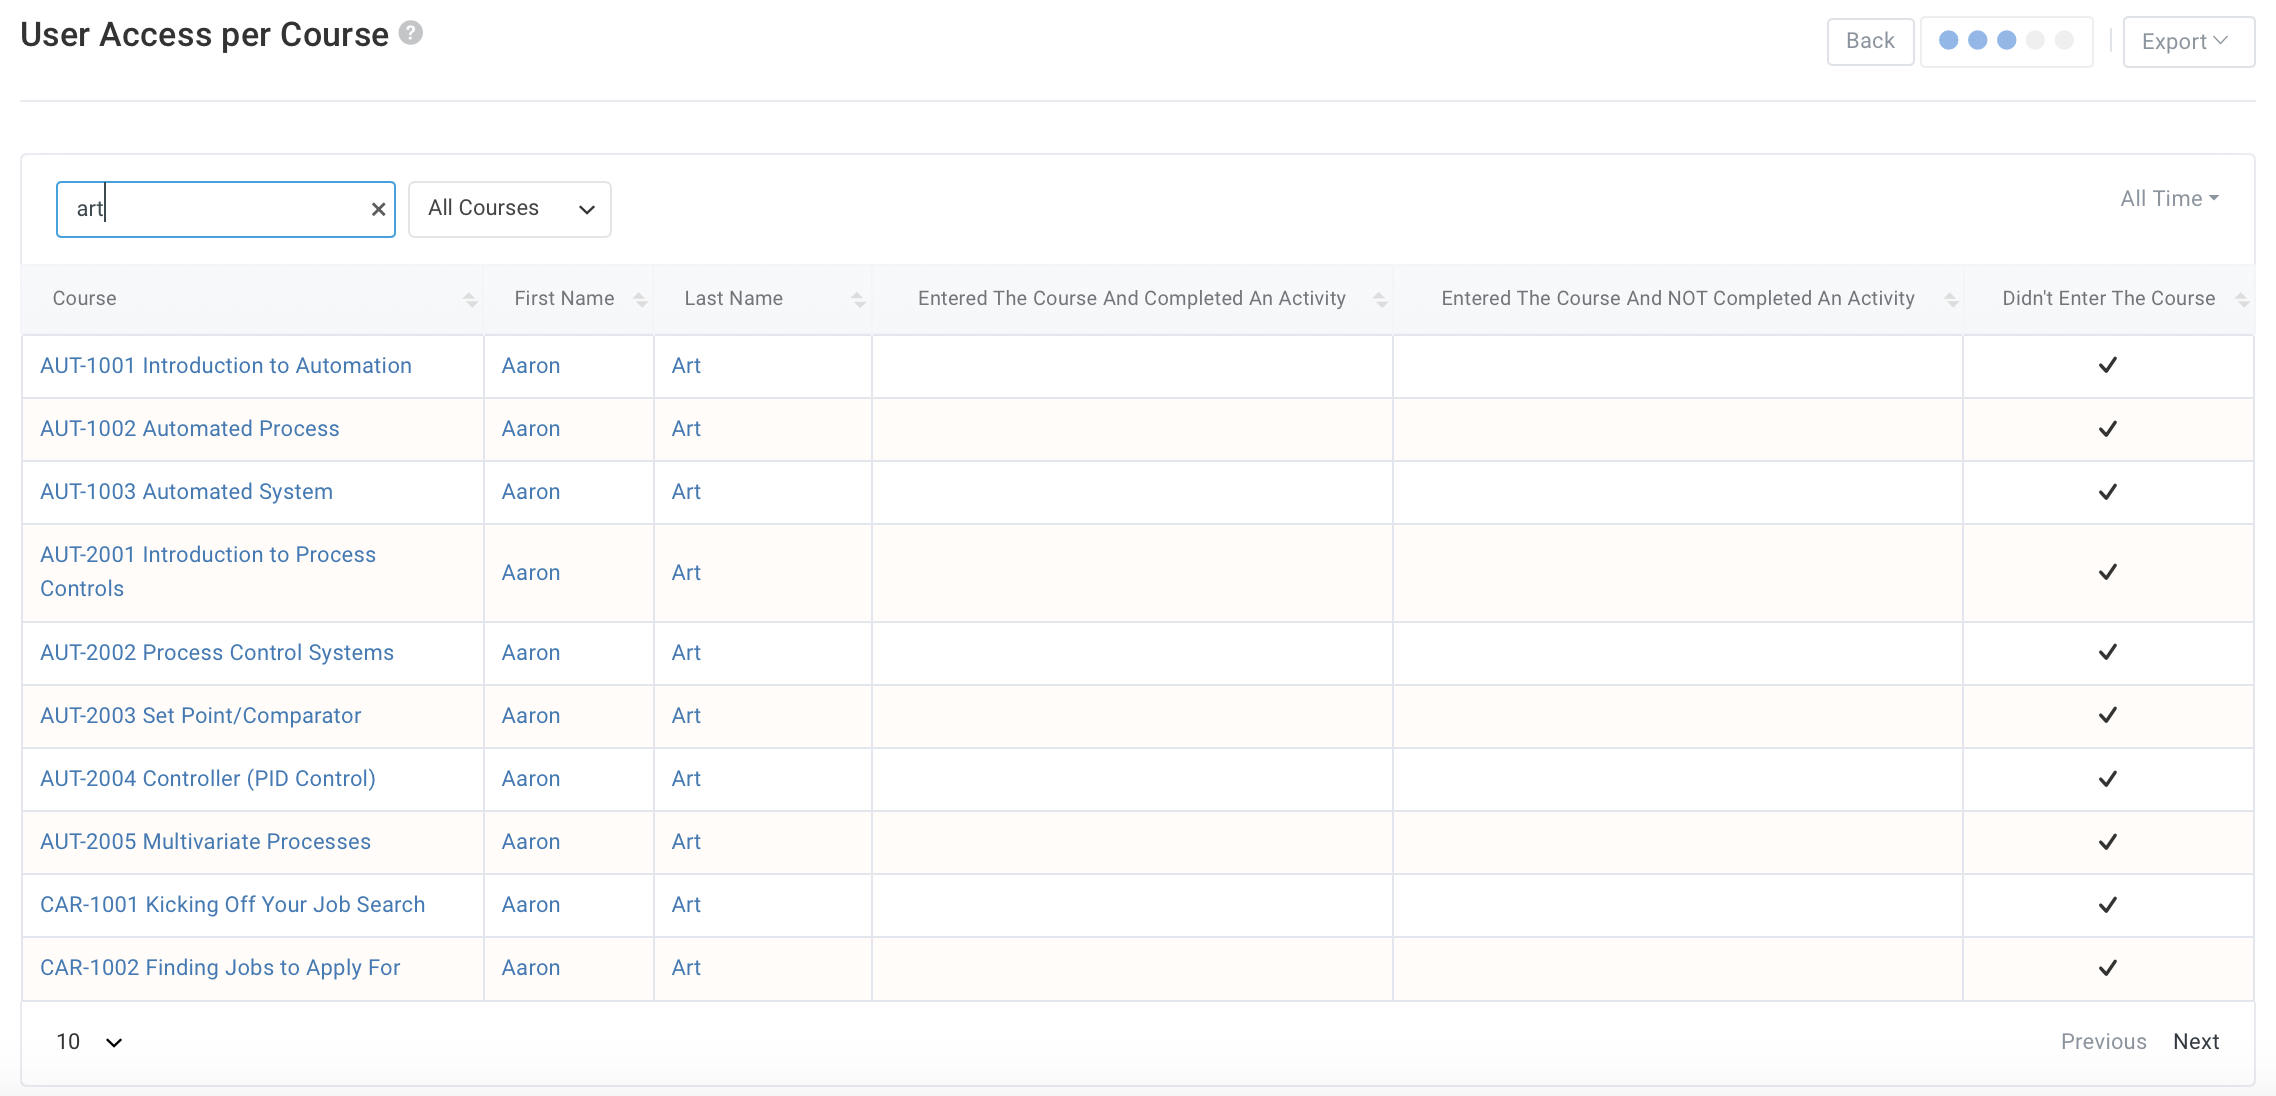Sort Didn't Enter The Course column
The height and width of the screenshot is (1096, 2276).
click(2242, 299)
